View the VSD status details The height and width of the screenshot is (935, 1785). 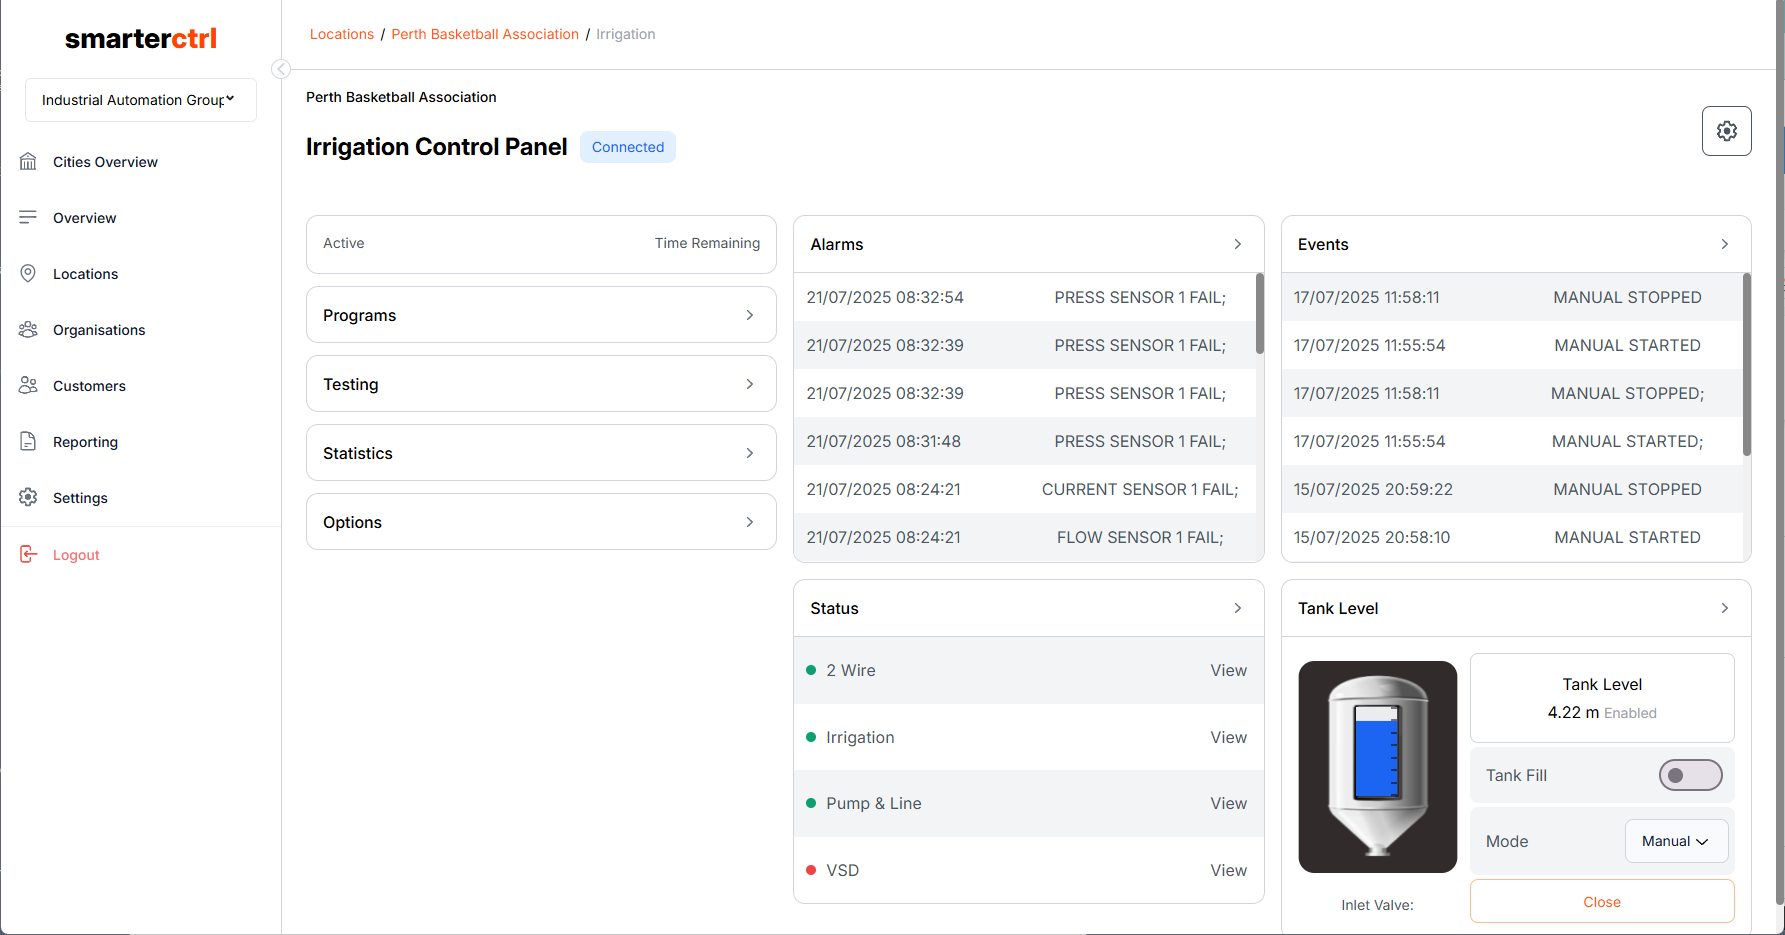pos(1228,870)
